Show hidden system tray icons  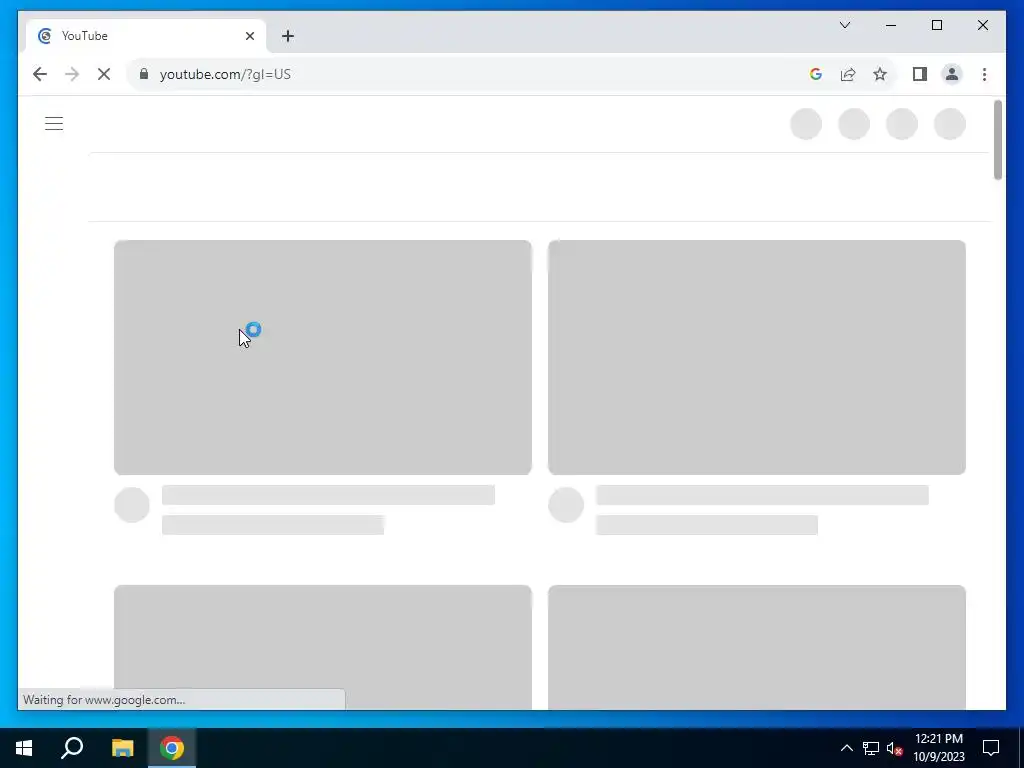846,748
